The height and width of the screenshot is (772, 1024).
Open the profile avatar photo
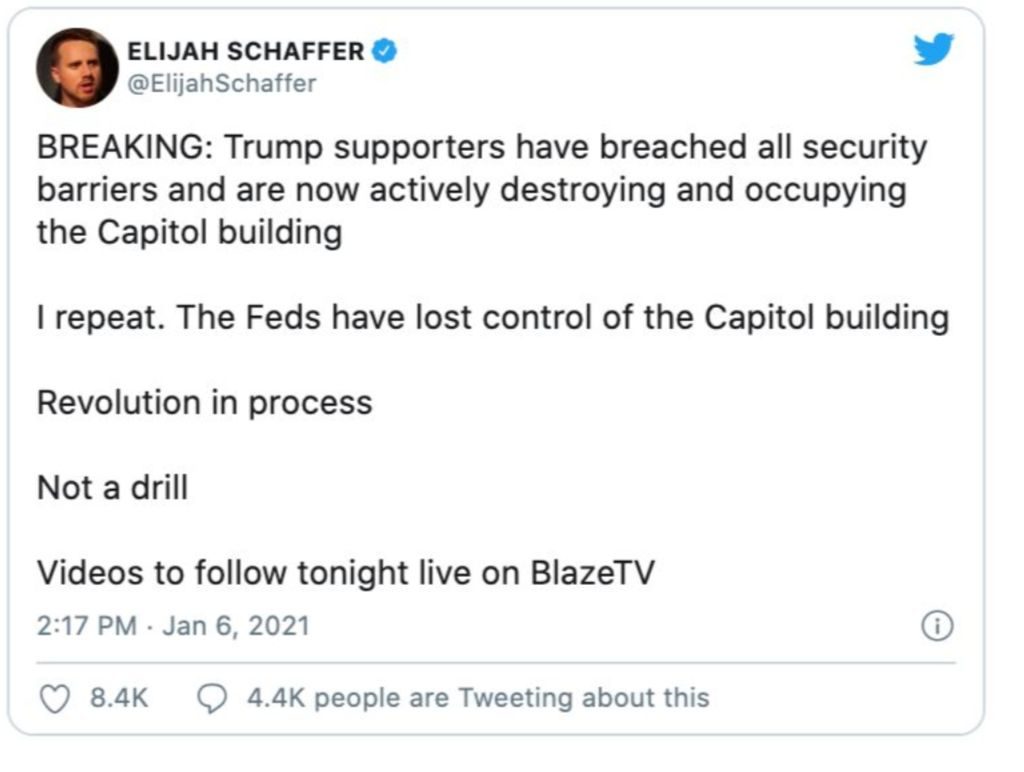(77, 67)
